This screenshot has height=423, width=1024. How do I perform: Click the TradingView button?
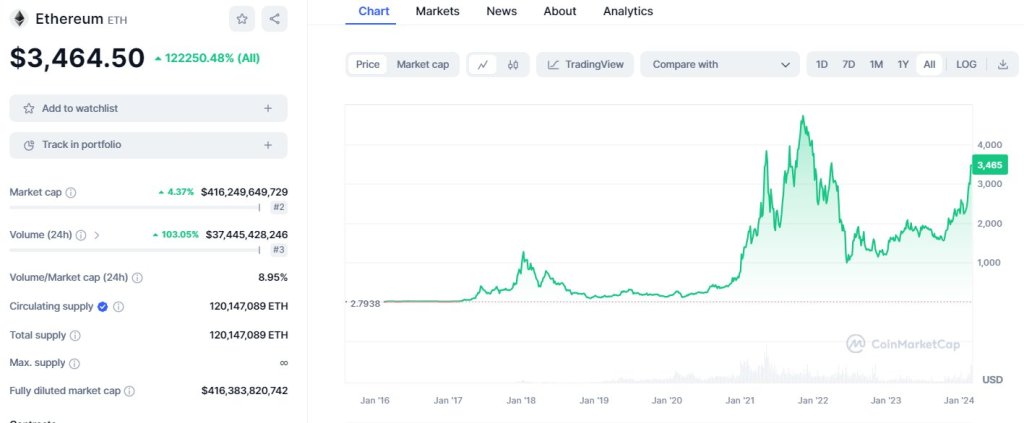(585, 64)
